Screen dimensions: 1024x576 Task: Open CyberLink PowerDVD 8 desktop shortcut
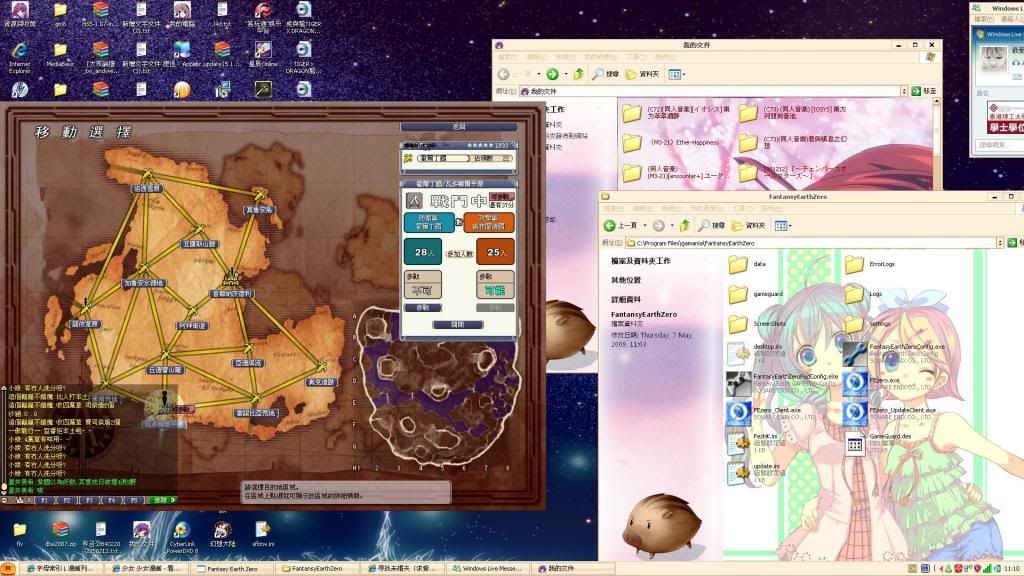[x=182, y=537]
